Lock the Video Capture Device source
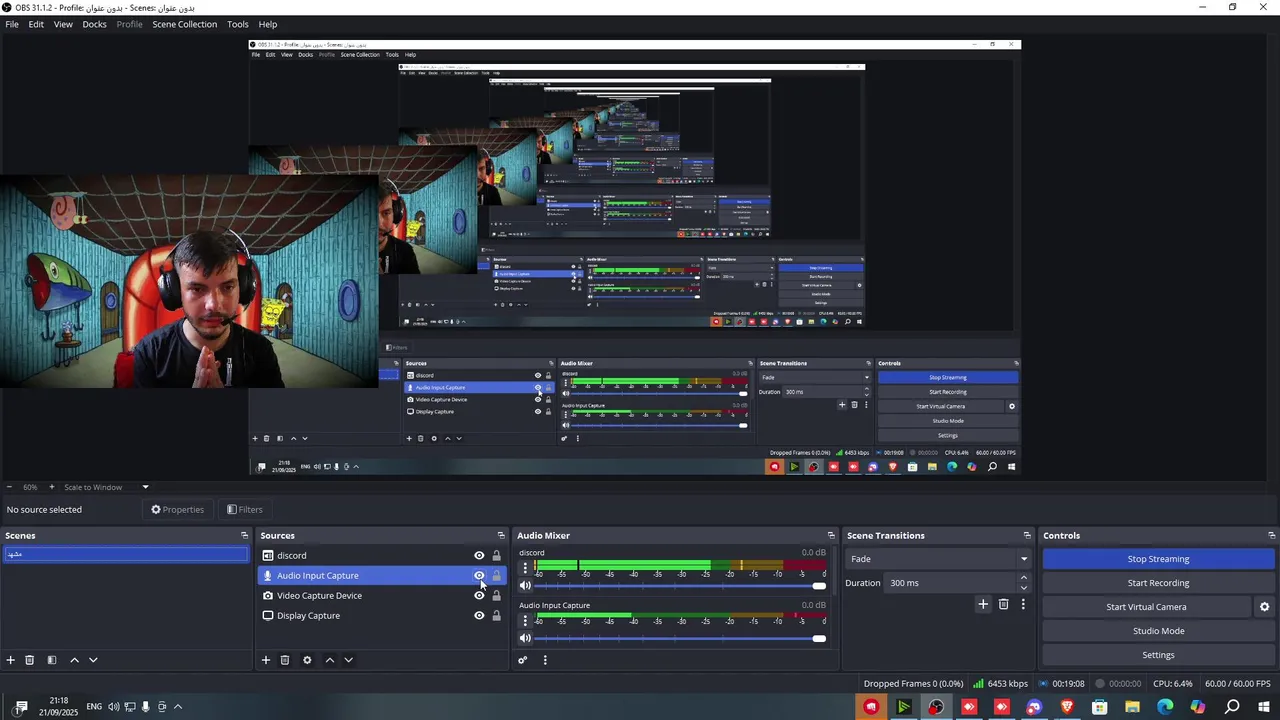 (496, 596)
